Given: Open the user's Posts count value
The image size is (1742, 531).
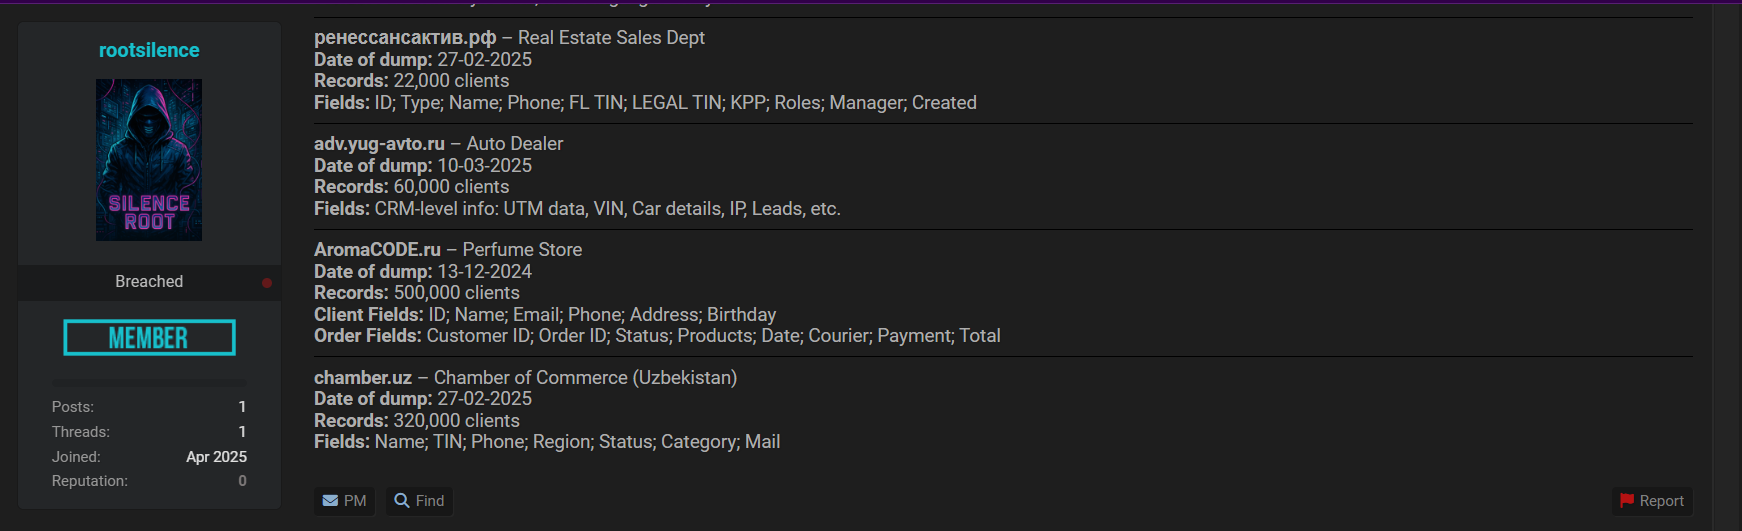Looking at the screenshot, I should pyautogui.click(x=242, y=407).
